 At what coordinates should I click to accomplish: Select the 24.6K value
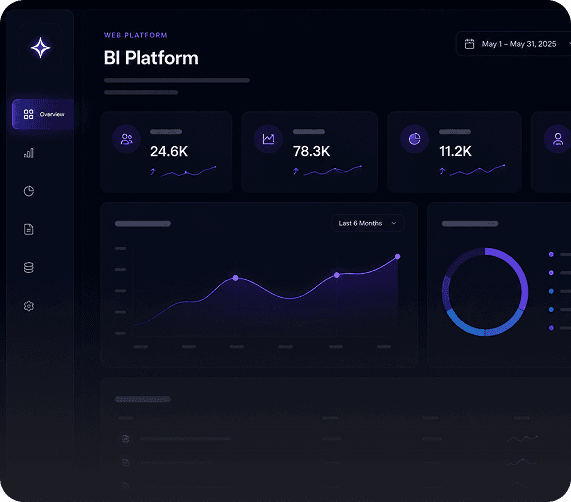click(169, 151)
